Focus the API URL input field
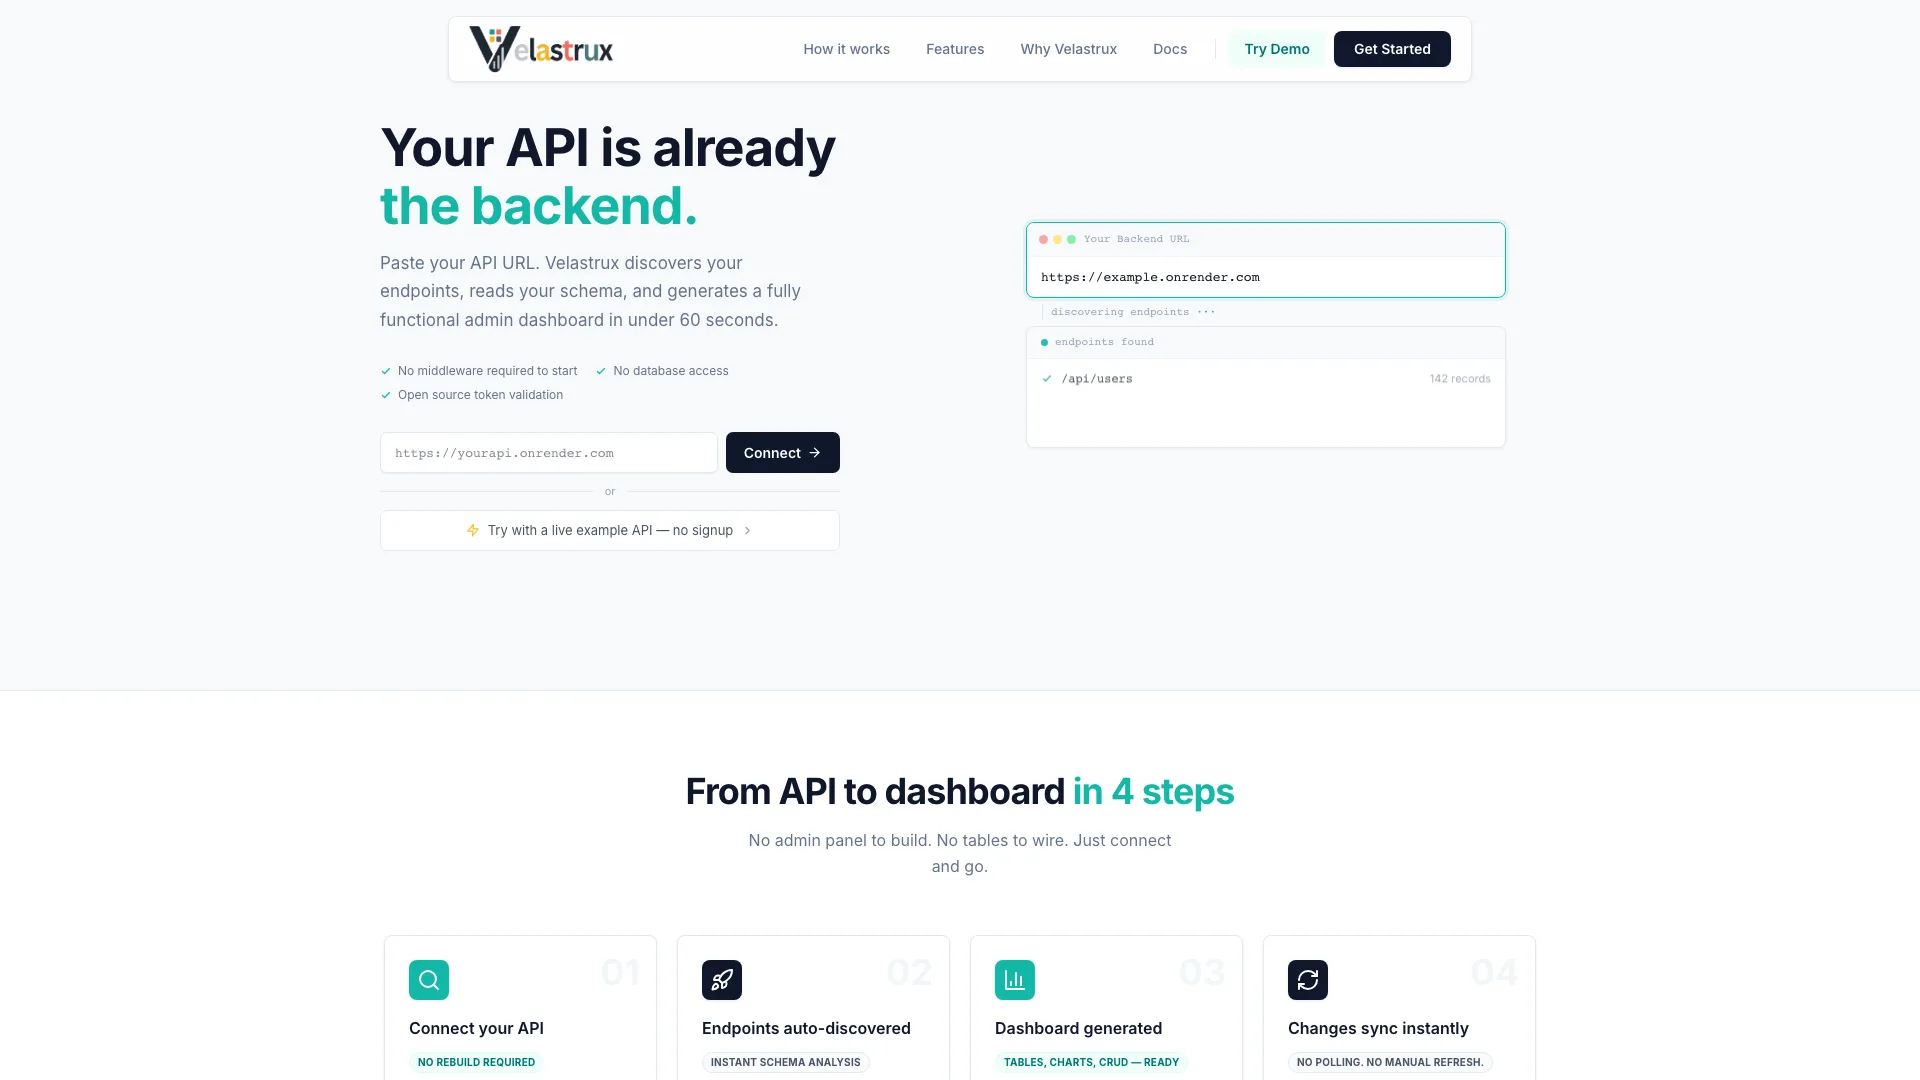 click(549, 453)
